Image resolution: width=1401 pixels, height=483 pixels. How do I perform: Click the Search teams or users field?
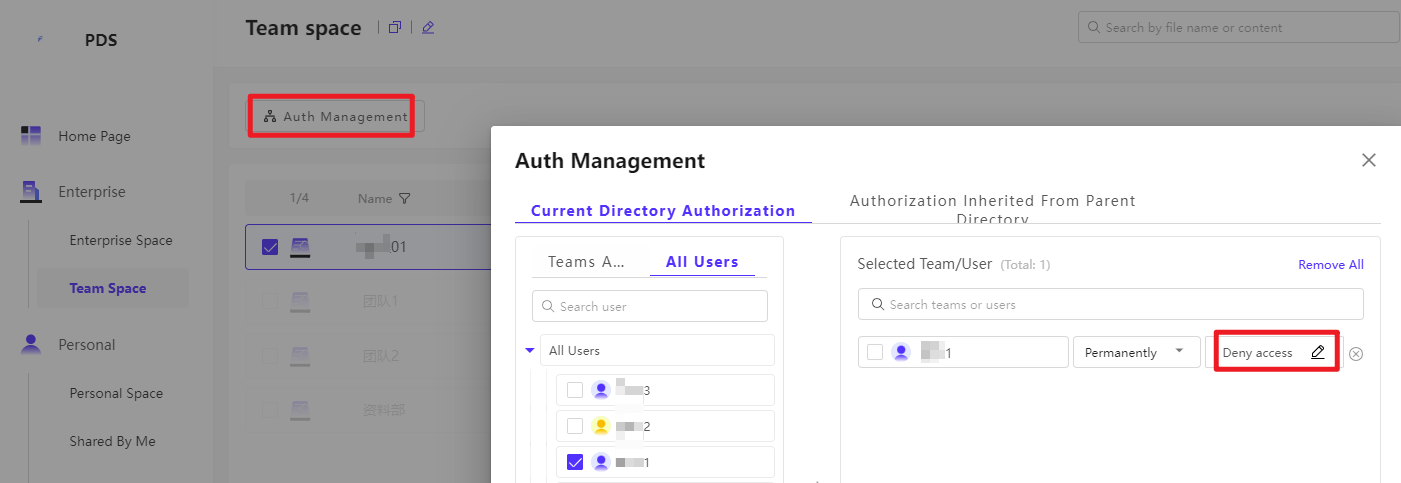[x=1111, y=304]
